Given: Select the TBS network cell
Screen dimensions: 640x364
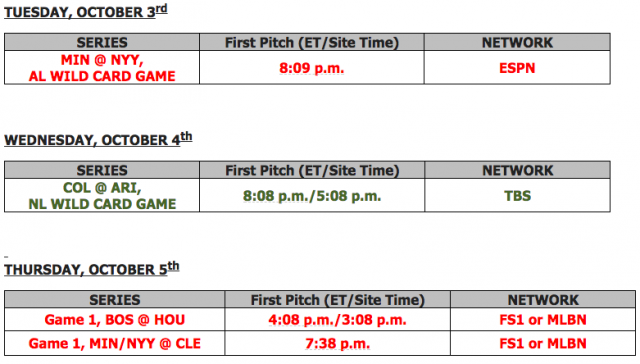Looking at the screenshot, I should [518, 195].
